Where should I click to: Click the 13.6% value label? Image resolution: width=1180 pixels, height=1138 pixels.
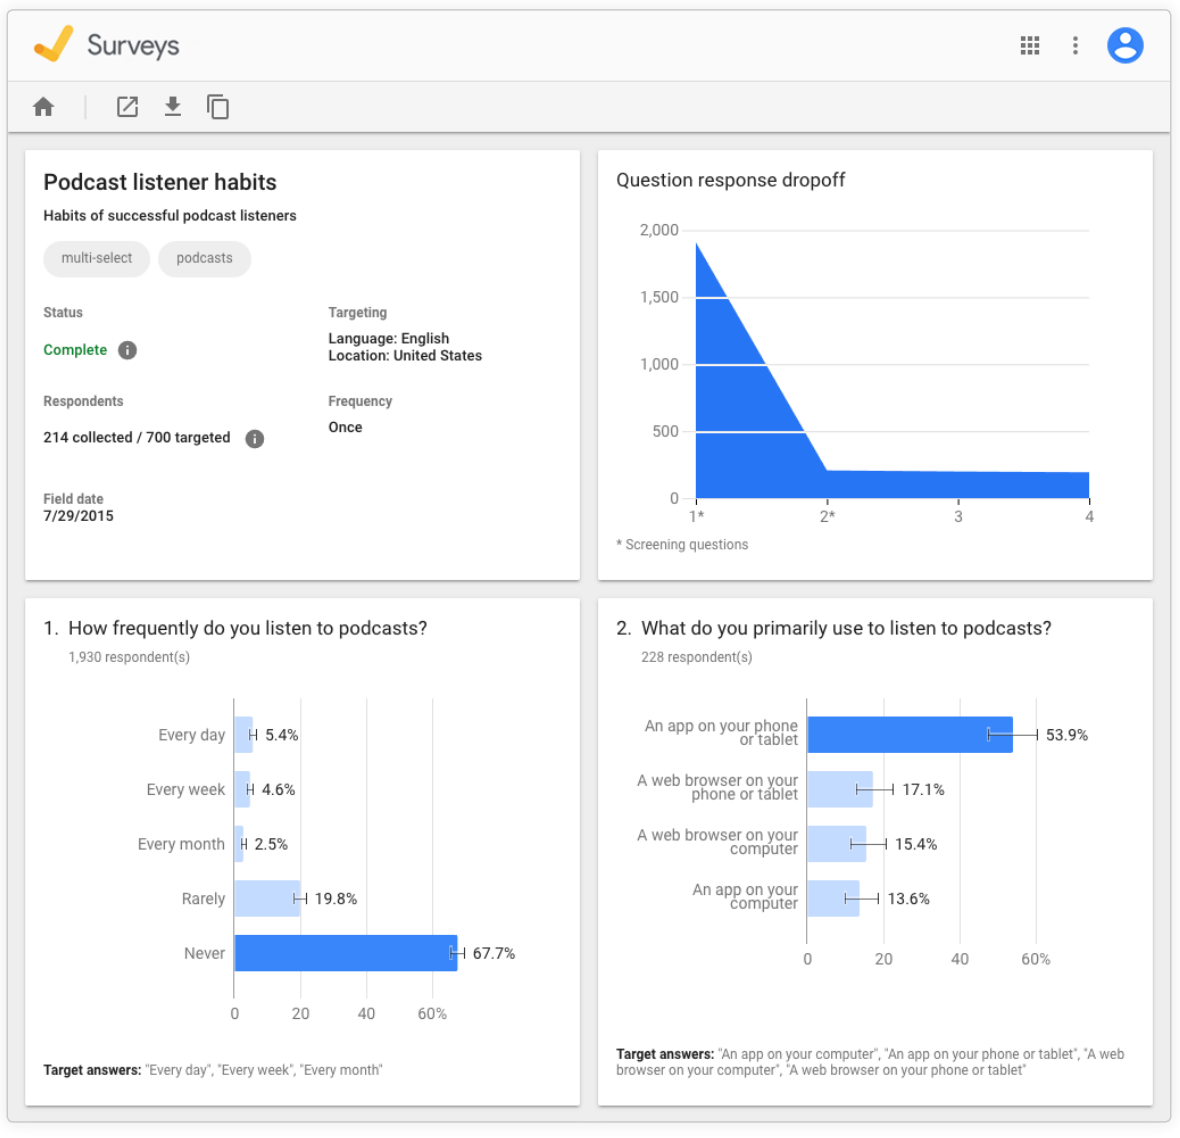pos(908,899)
